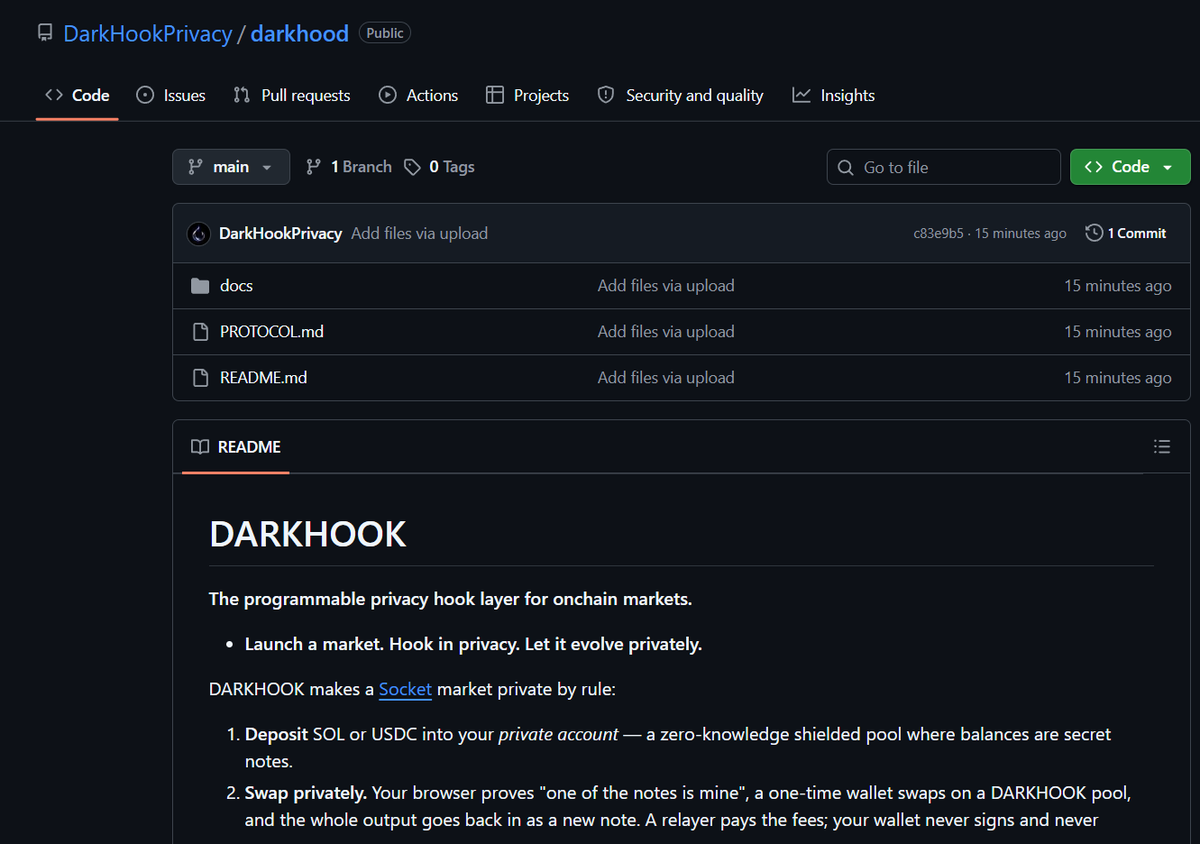Open the darkhood repository name link
Viewport: 1200px width, 844px height.
(x=299, y=33)
